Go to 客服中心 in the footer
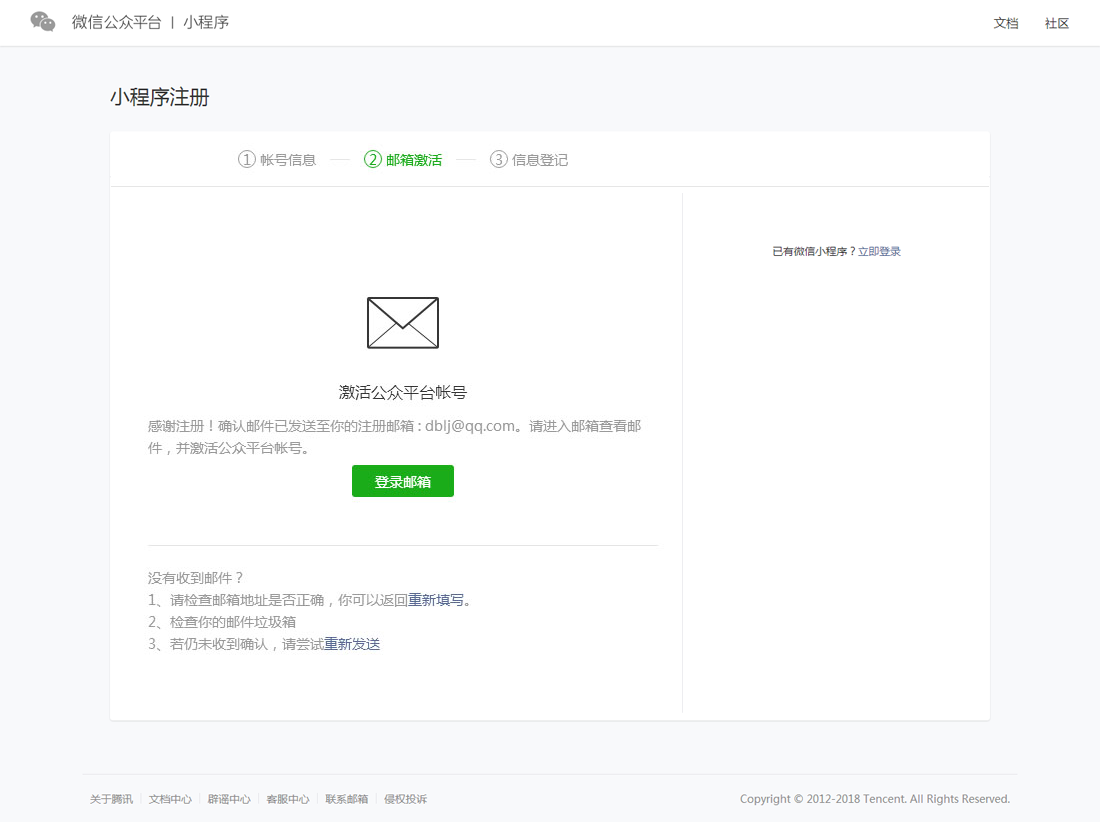The height and width of the screenshot is (822, 1100). [288, 799]
